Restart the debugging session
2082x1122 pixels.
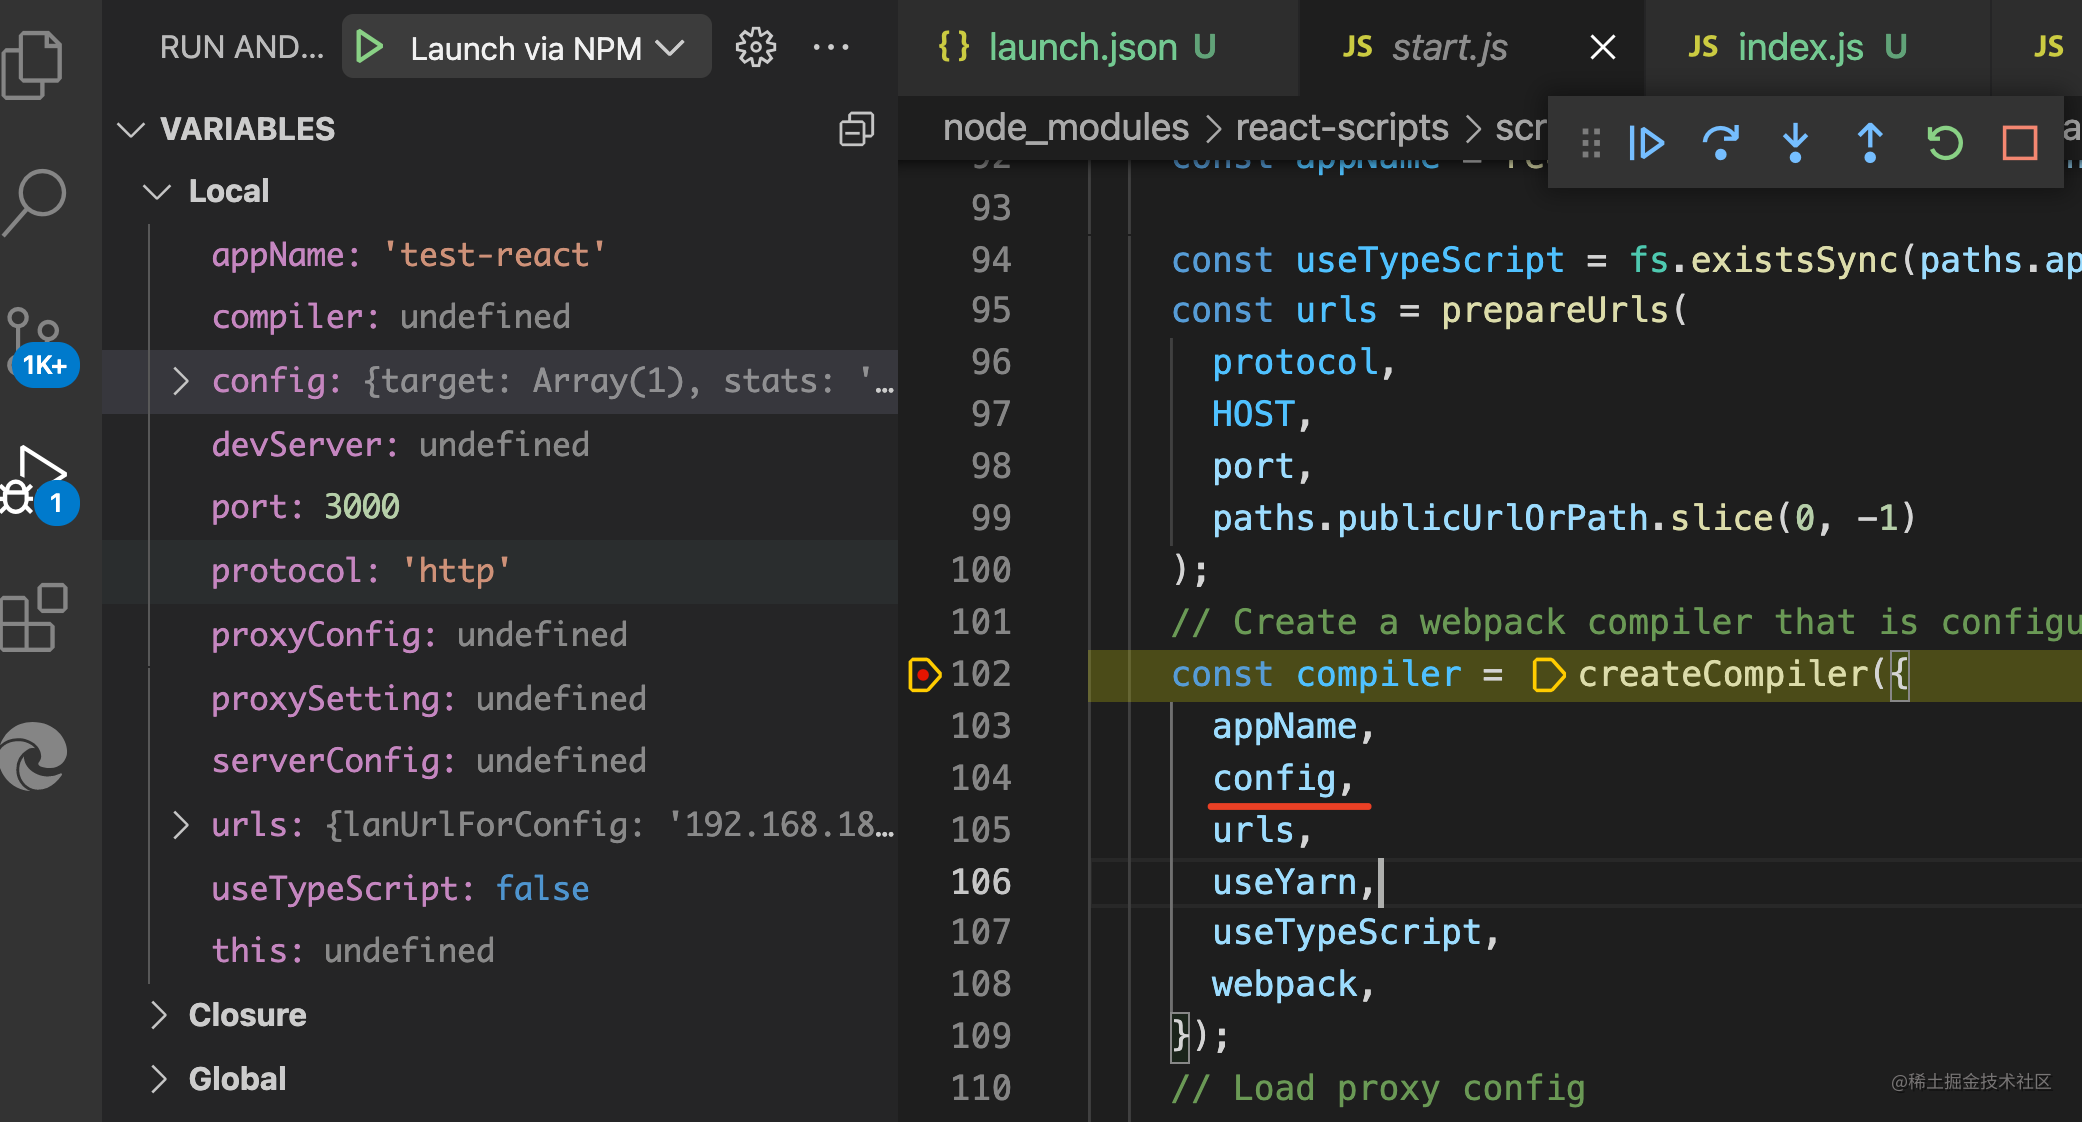tap(1945, 143)
